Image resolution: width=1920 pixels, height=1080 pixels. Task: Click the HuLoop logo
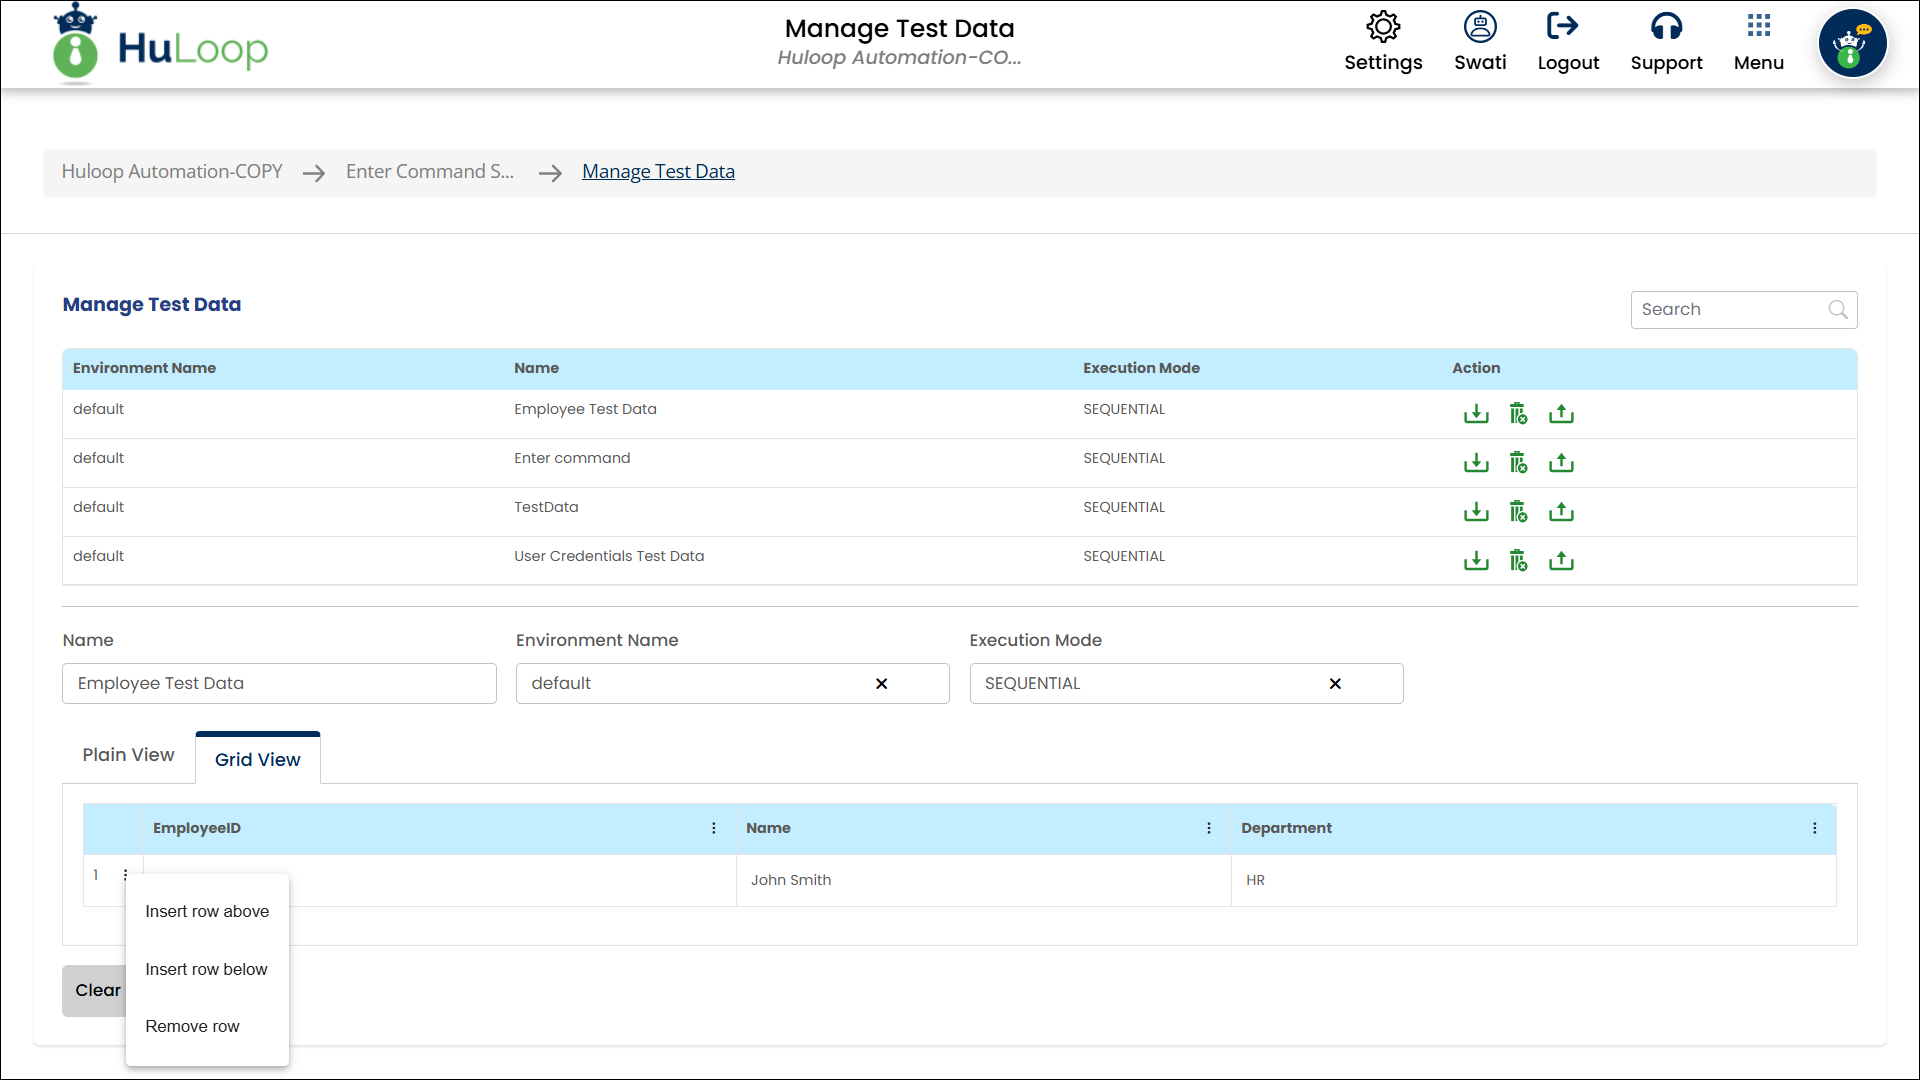click(x=160, y=44)
